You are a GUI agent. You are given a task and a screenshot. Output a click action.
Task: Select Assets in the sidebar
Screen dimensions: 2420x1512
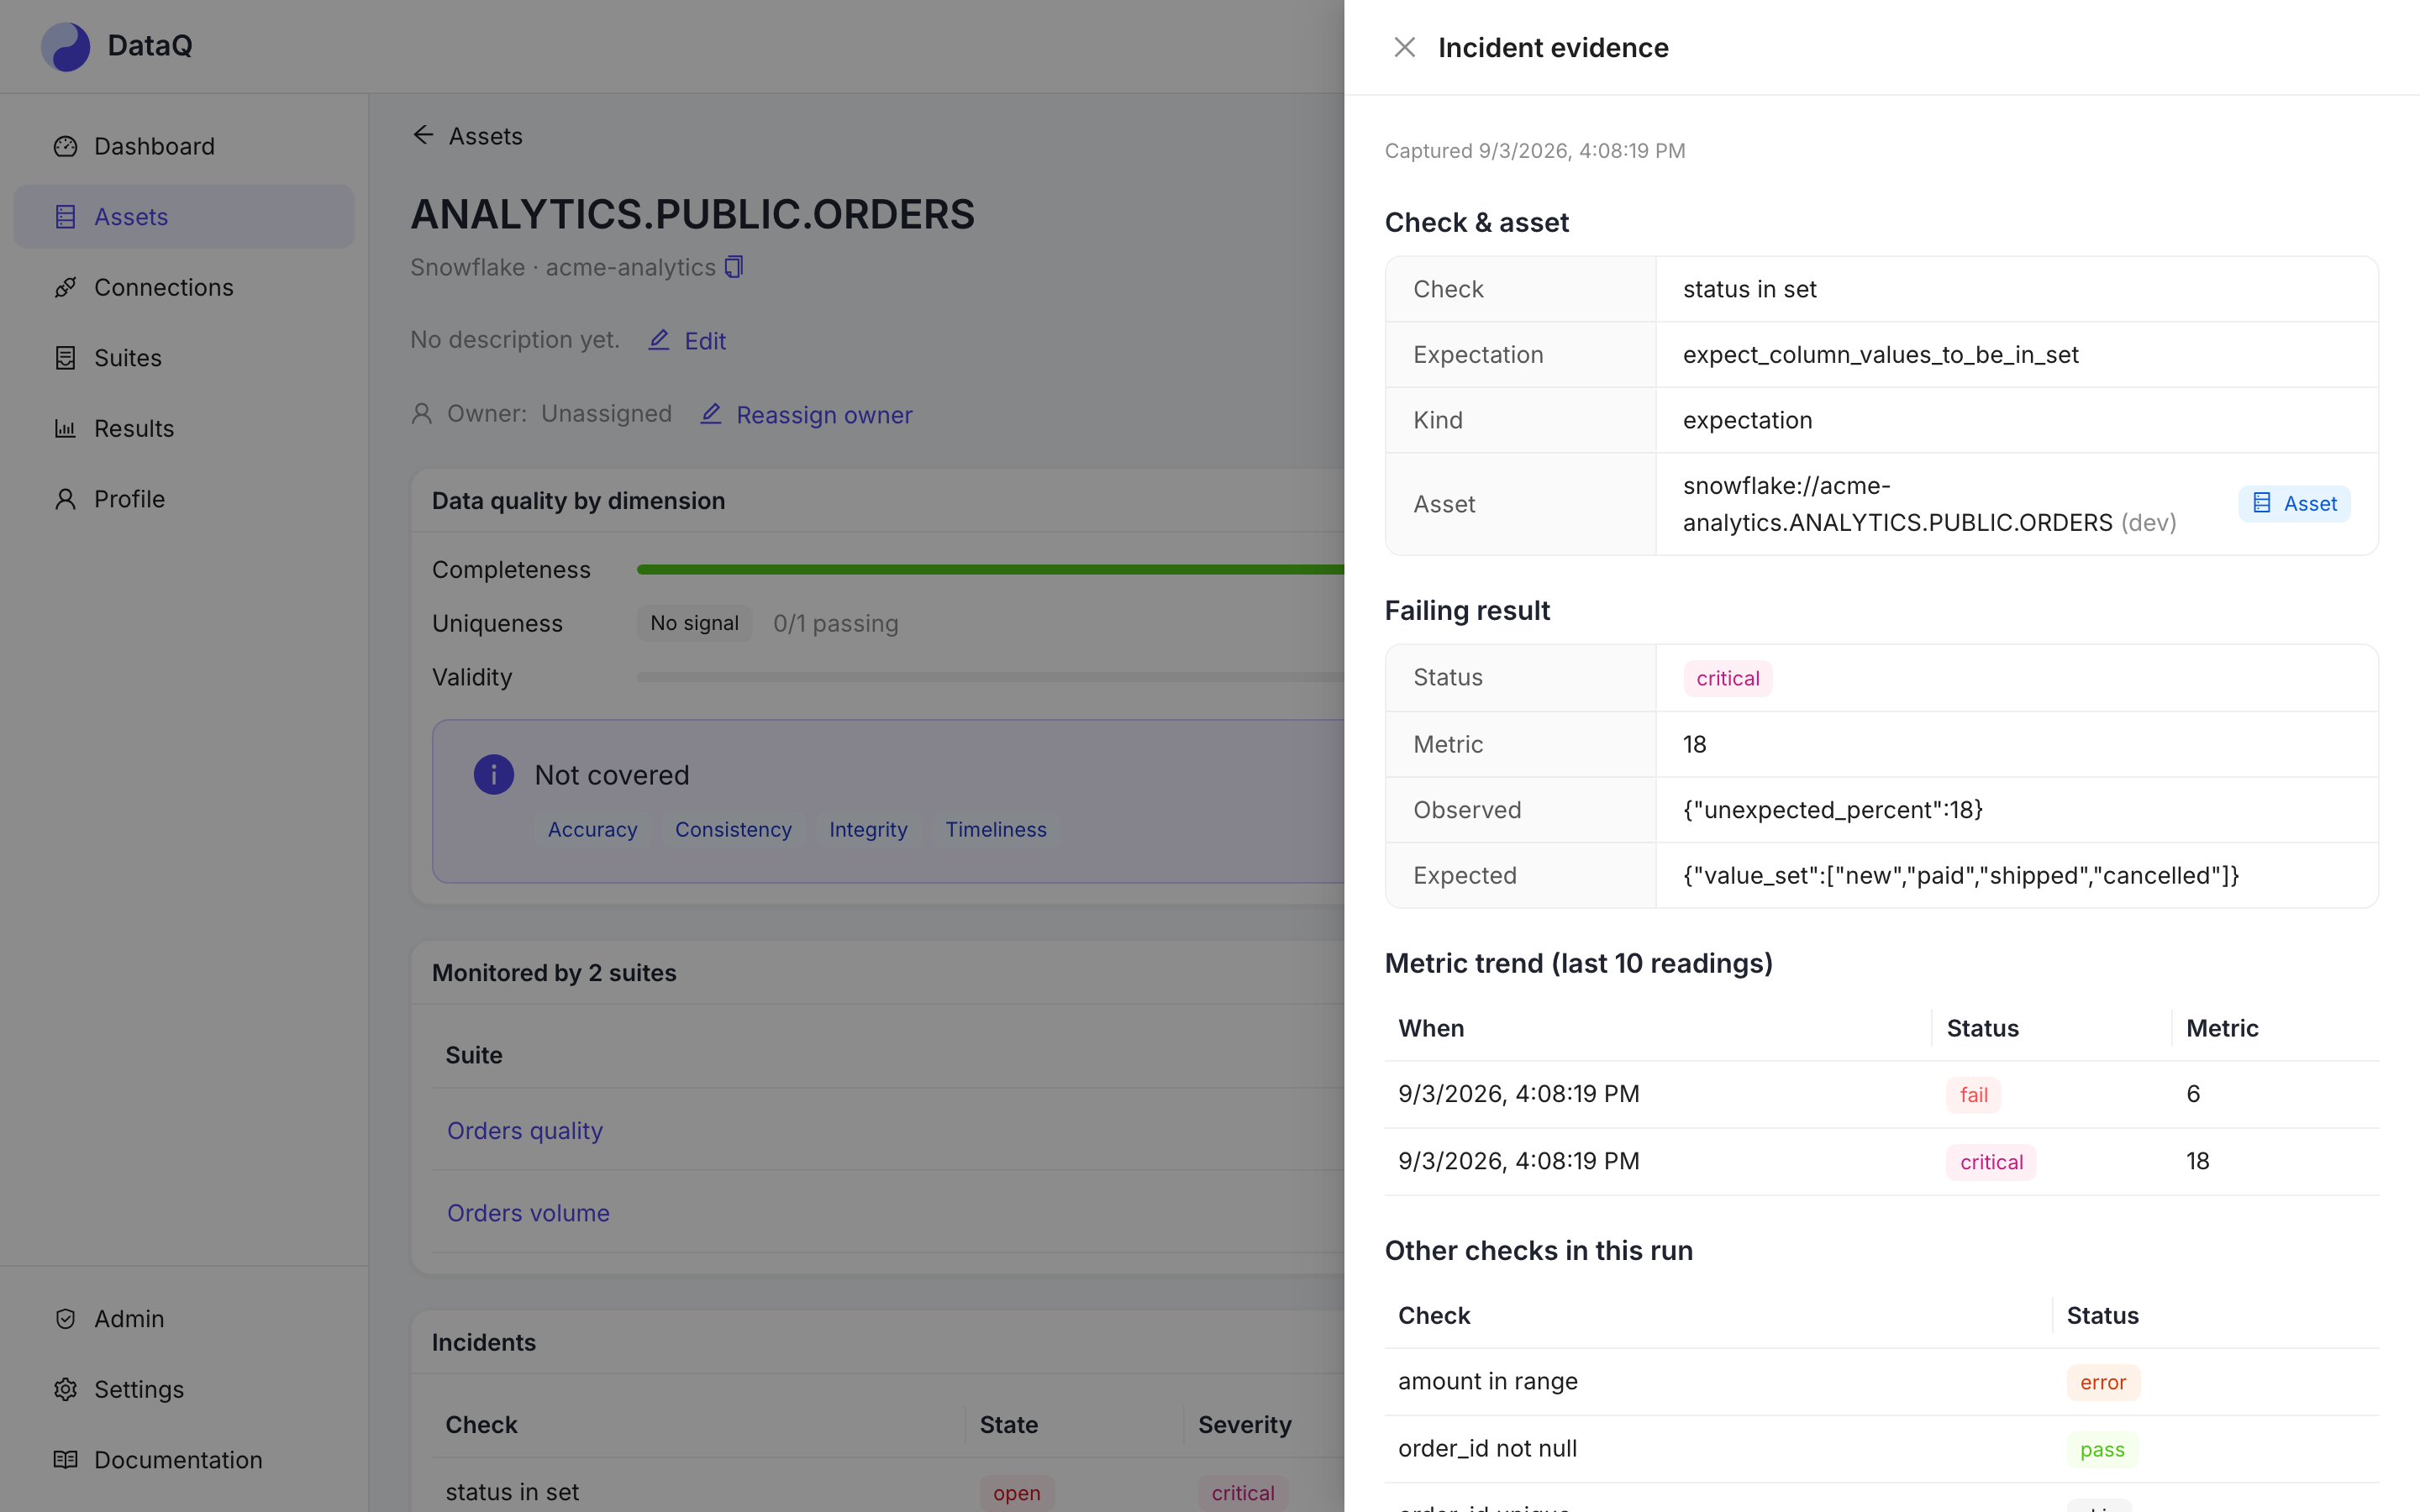click(184, 217)
